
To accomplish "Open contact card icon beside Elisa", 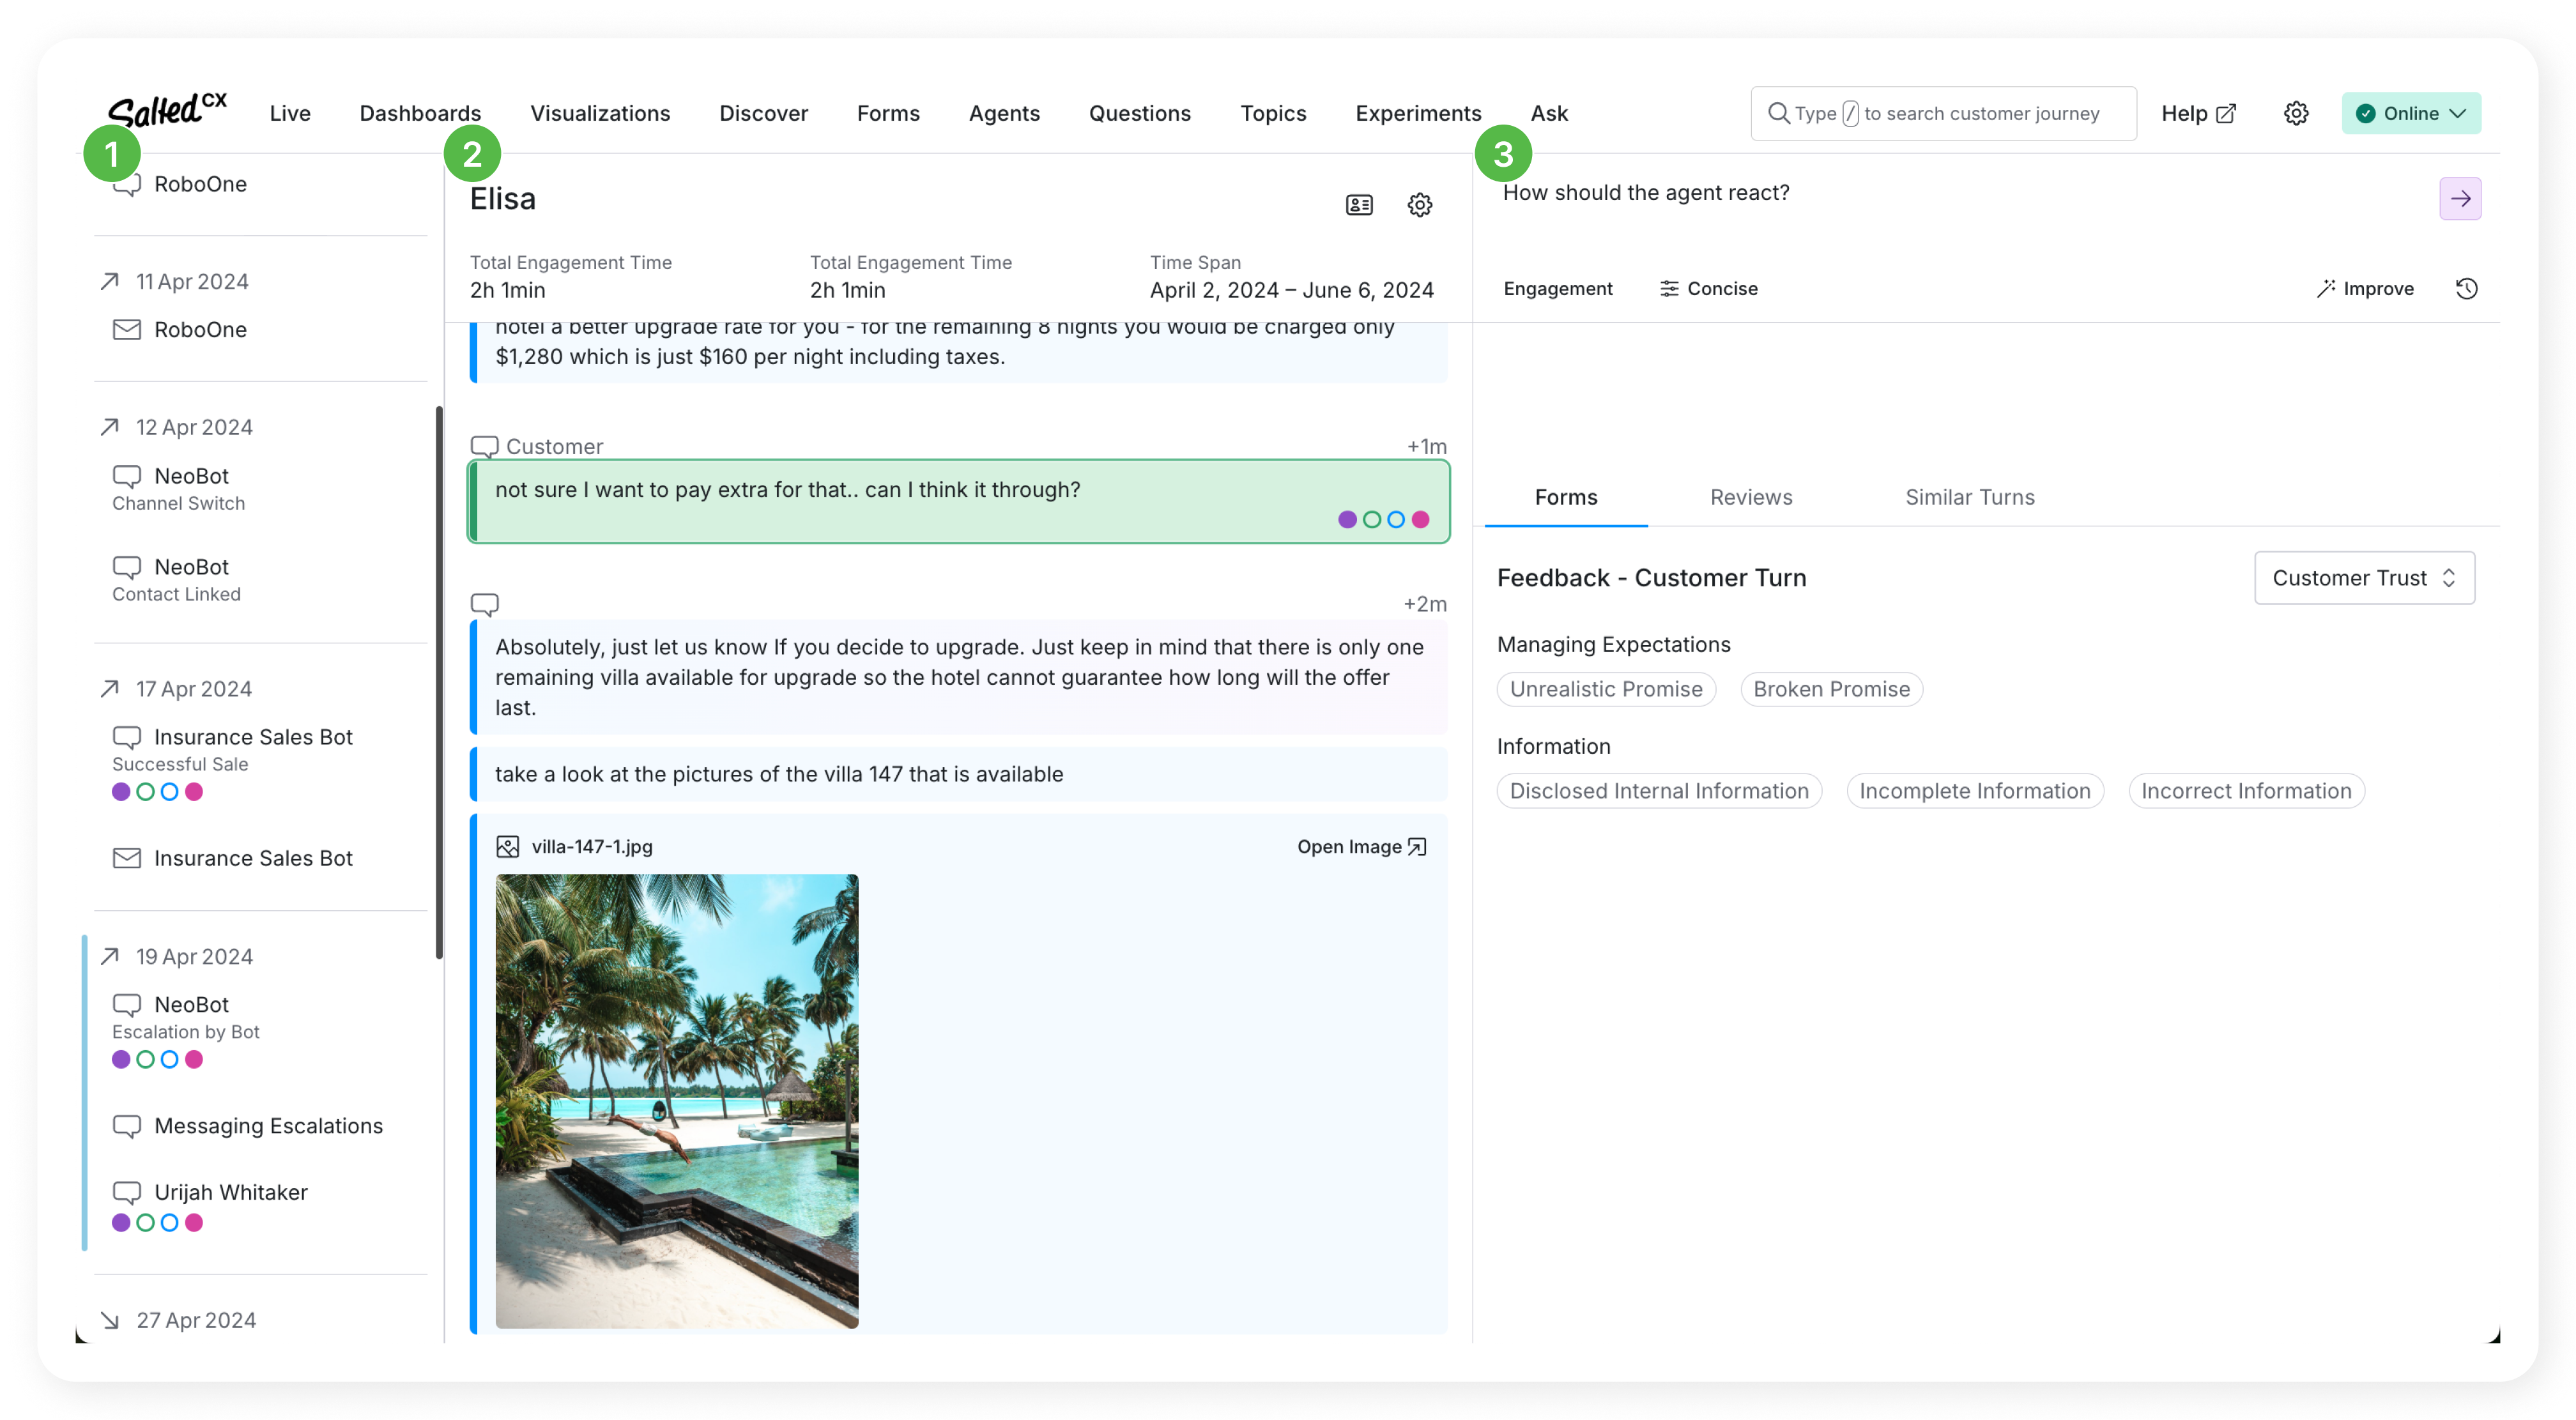I will (x=1359, y=205).
